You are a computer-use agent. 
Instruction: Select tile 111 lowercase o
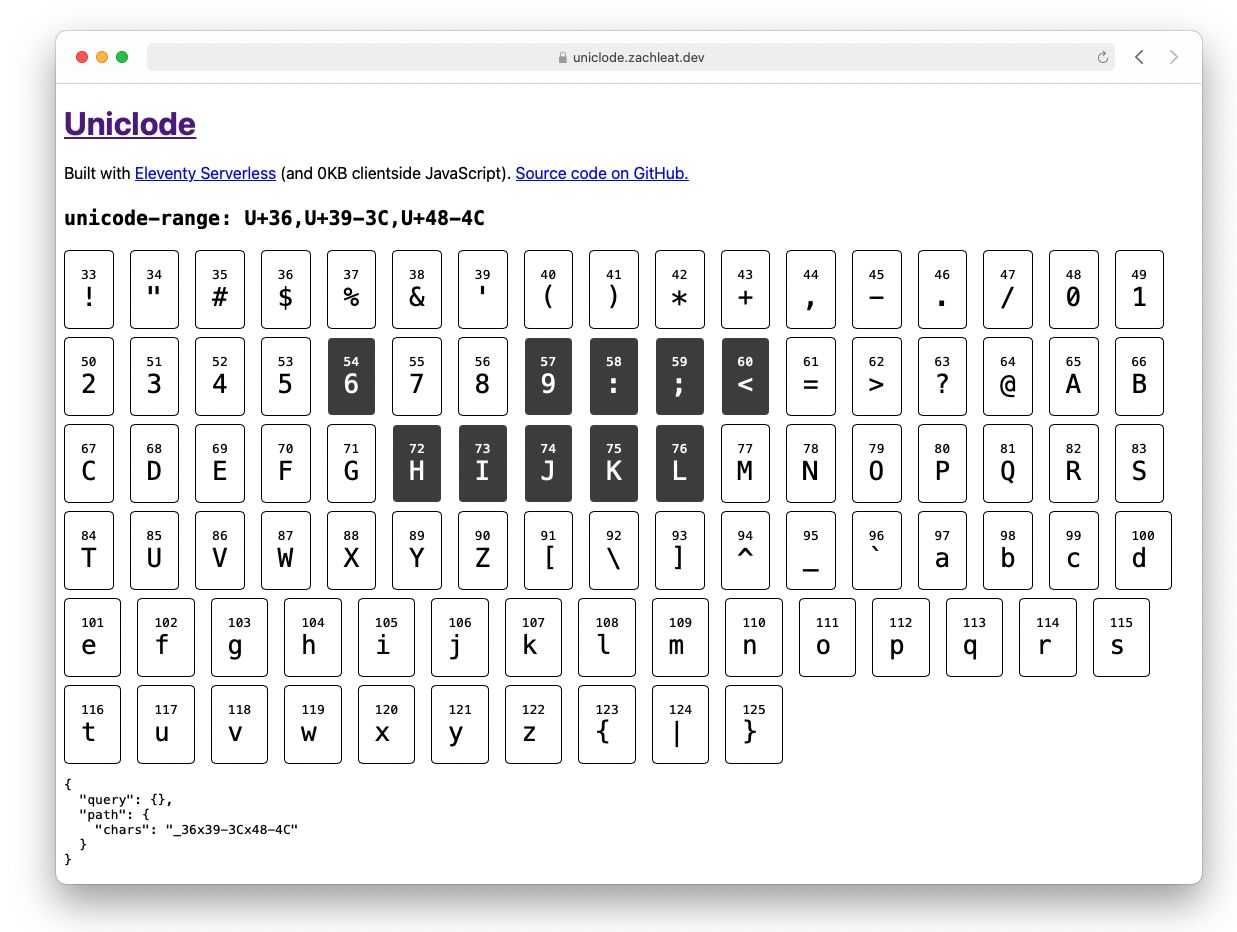pos(827,637)
